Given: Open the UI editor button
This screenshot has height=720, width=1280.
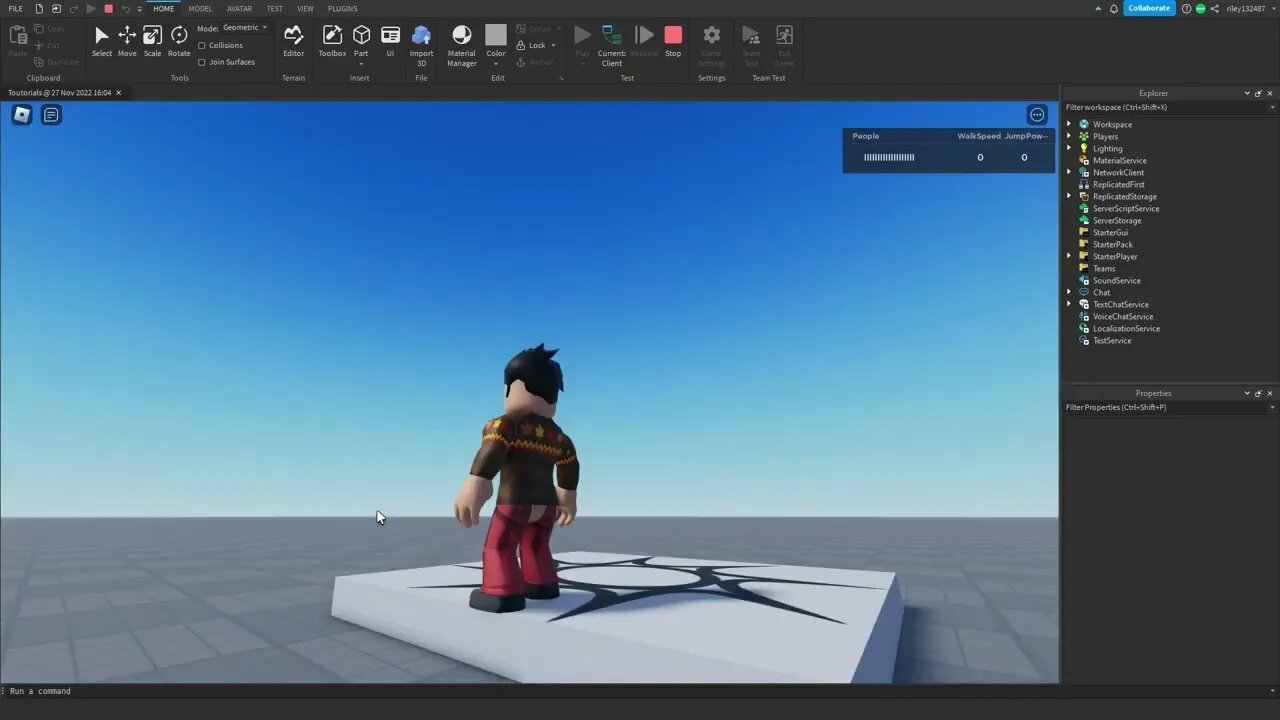Looking at the screenshot, I should (390, 41).
